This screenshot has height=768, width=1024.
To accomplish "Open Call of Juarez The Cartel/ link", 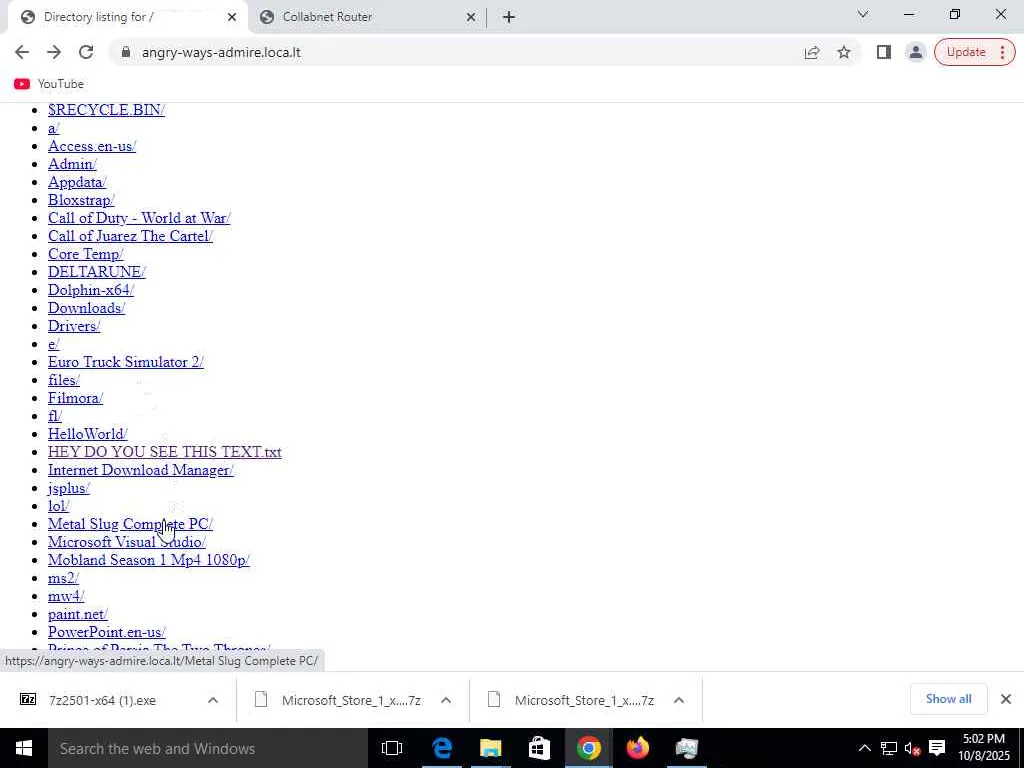I will pos(130,236).
